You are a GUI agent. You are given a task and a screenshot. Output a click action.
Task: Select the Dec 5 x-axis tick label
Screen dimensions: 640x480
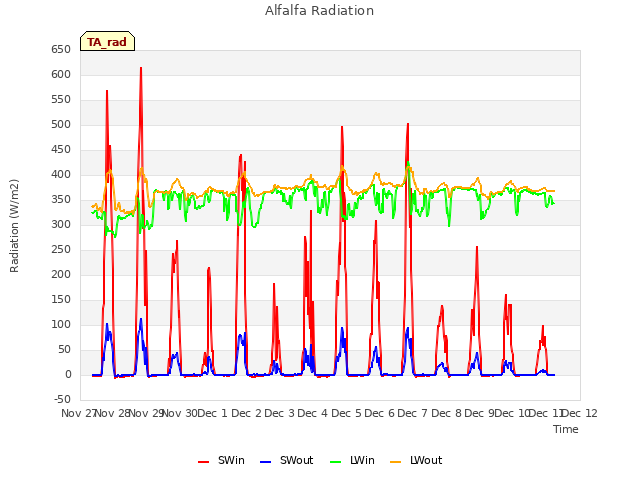click(346, 413)
